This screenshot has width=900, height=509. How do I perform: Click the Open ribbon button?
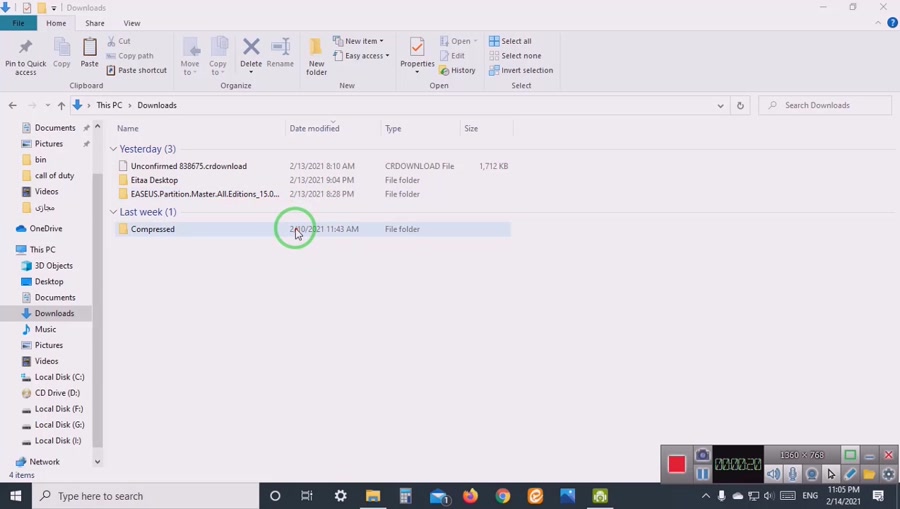[x=458, y=41]
